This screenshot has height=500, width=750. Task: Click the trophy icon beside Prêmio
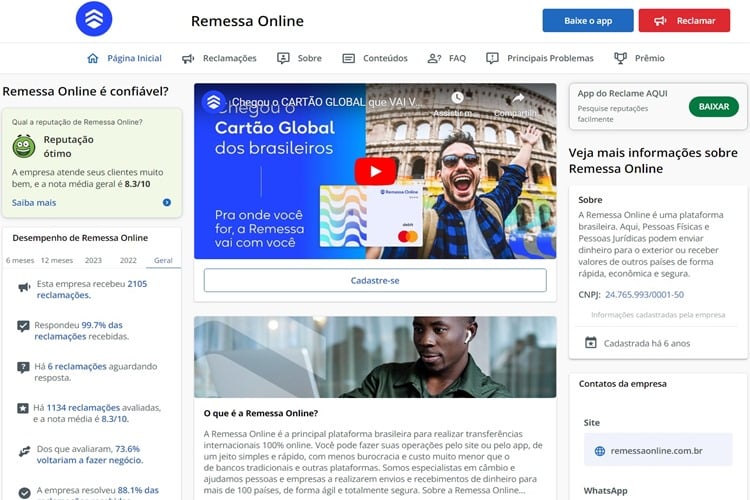[x=620, y=58]
